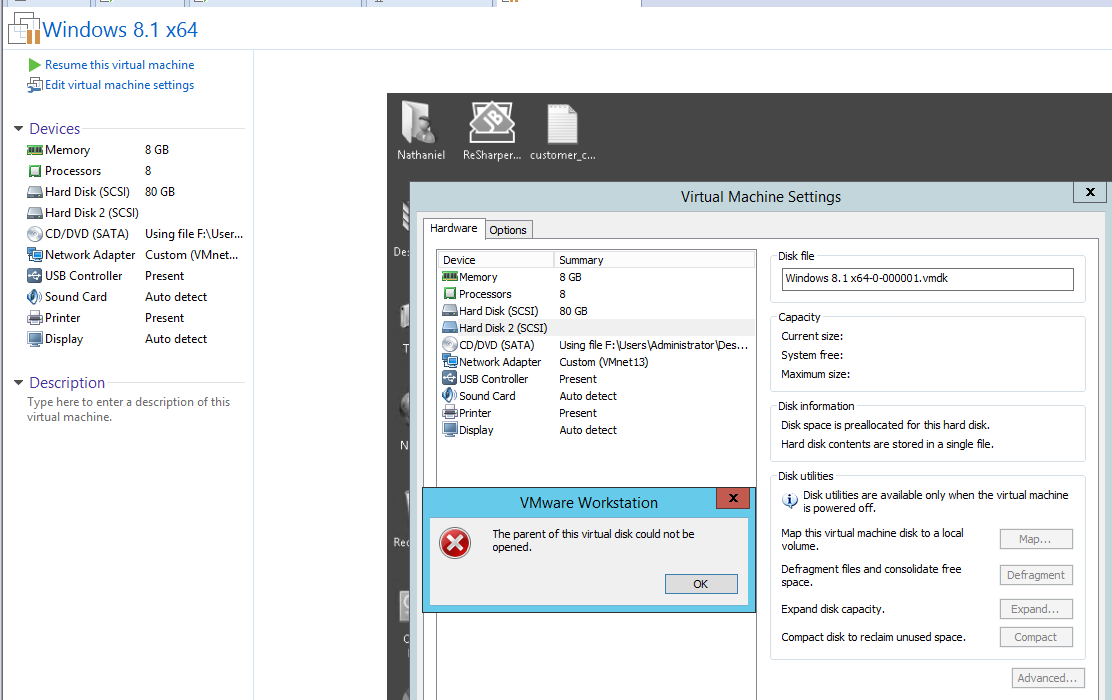Click Sound Card icon in Settings list
This screenshot has width=1112, height=700.
coord(450,396)
